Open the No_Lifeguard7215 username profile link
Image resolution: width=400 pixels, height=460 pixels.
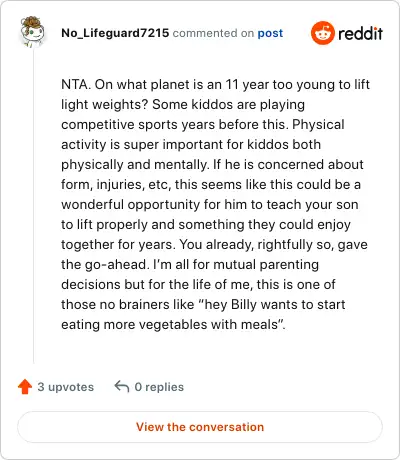click(x=115, y=33)
